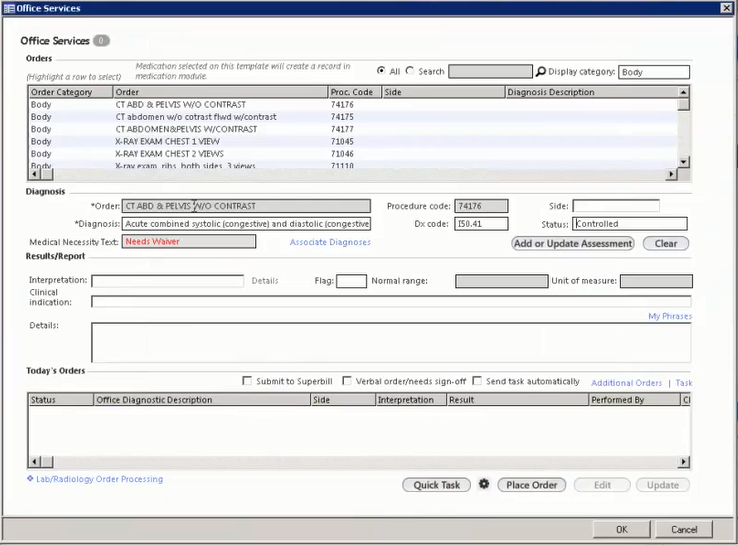Click the Cancel button
738x545 pixels.
[684, 529]
